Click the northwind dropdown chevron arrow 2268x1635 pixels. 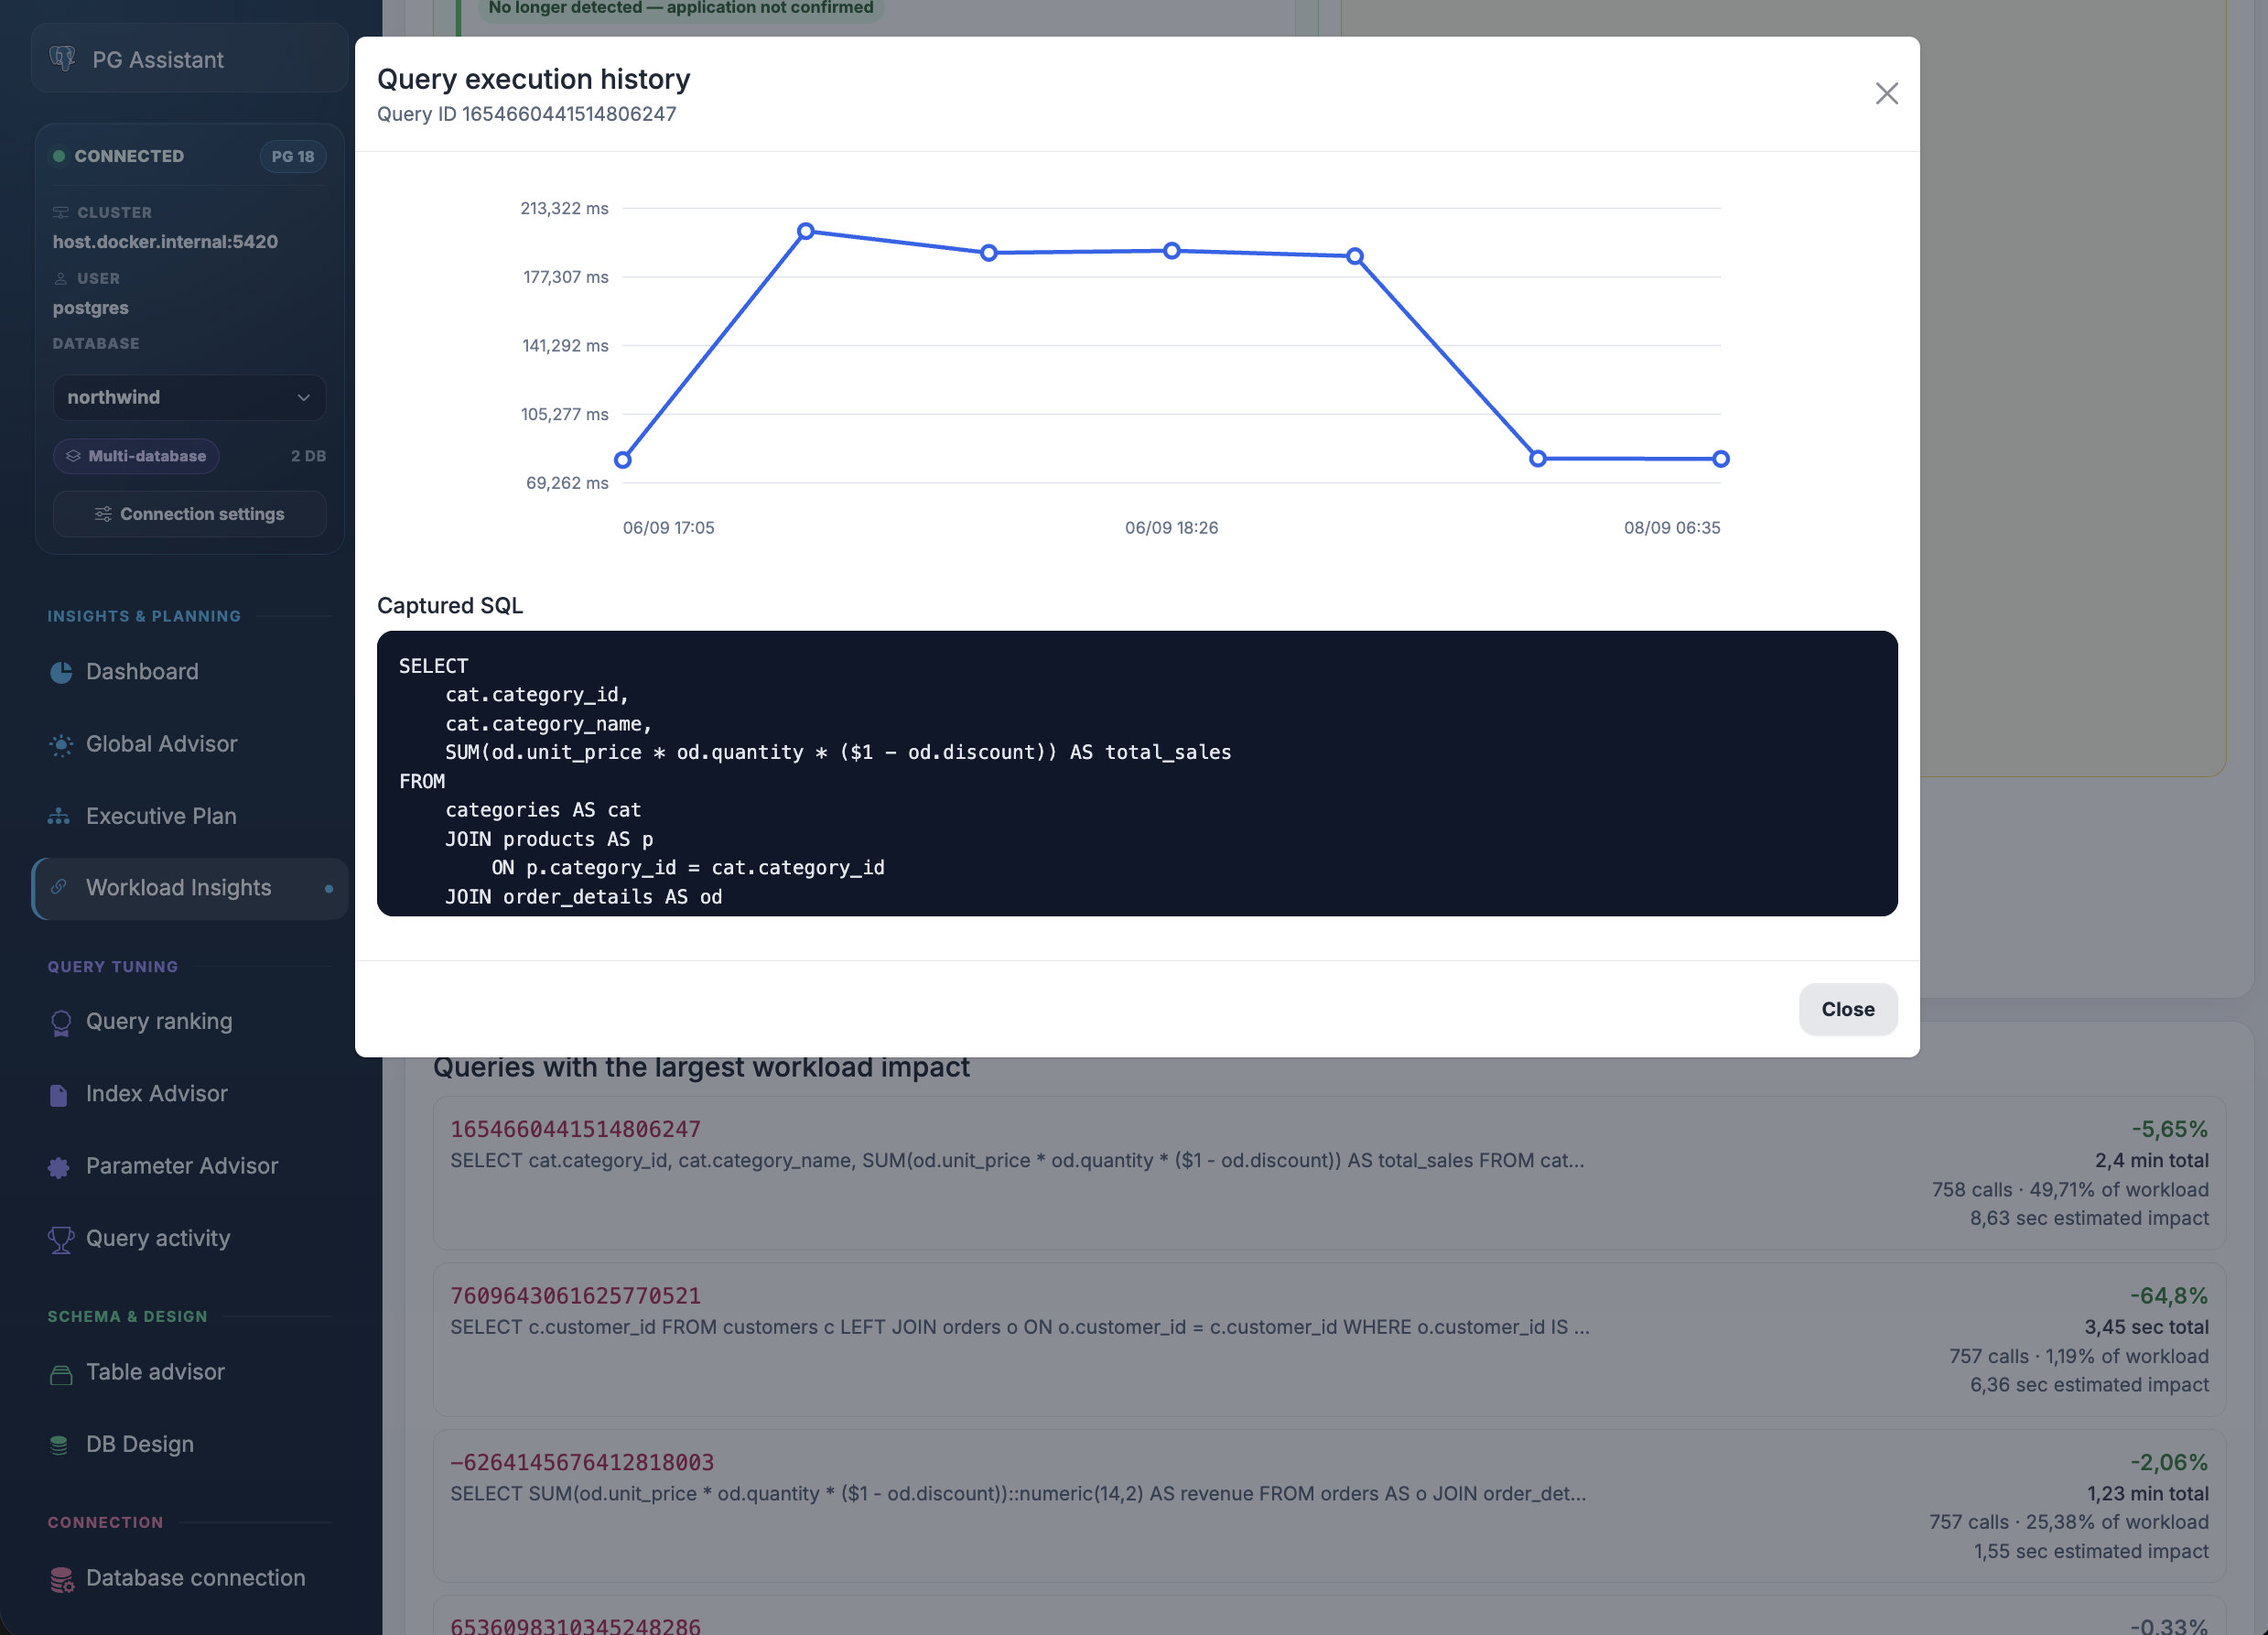click(x=303, y=398)
